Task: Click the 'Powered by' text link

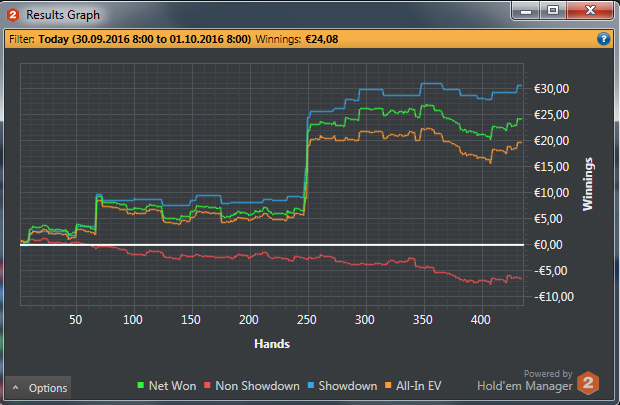Action: point(548,373)
